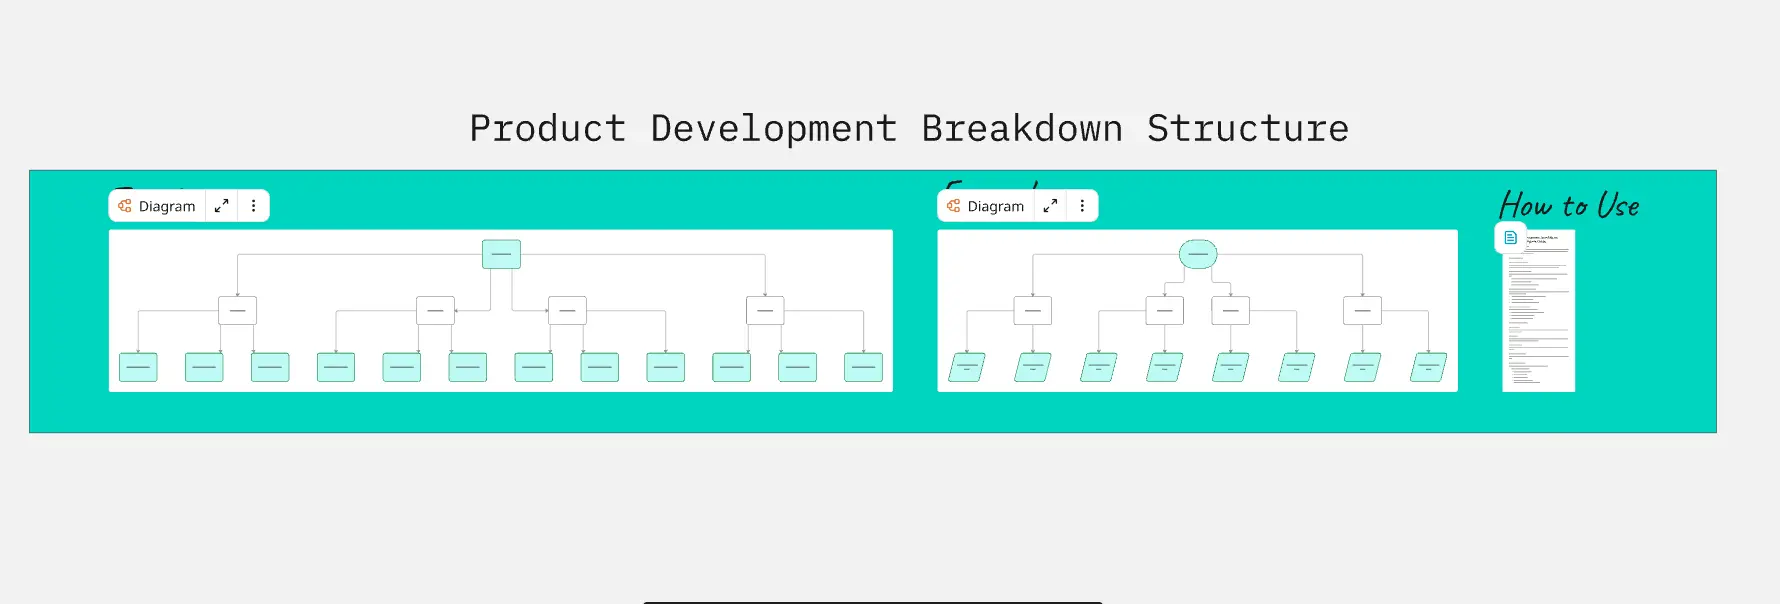Viewport: 1780px width, 604px height.
Task: Select the leftmost parallelogram in right diagram
Action: pyautogui.click(x=967, y=367)
